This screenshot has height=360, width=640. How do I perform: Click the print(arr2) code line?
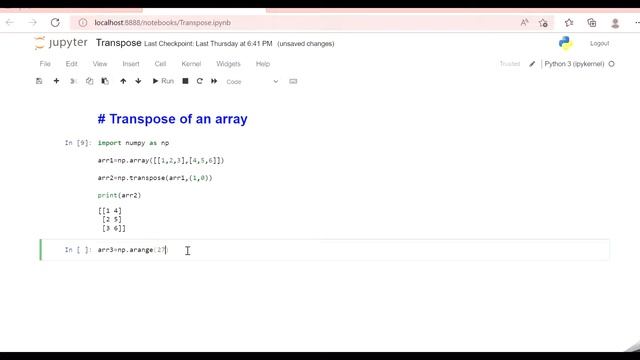click(x=119, y=196)
